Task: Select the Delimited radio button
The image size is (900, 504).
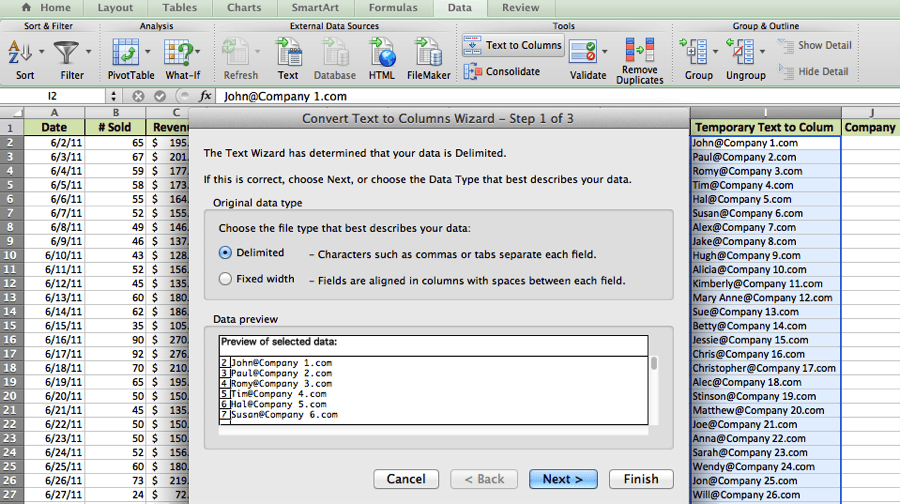Action: (x=226, y=253)
